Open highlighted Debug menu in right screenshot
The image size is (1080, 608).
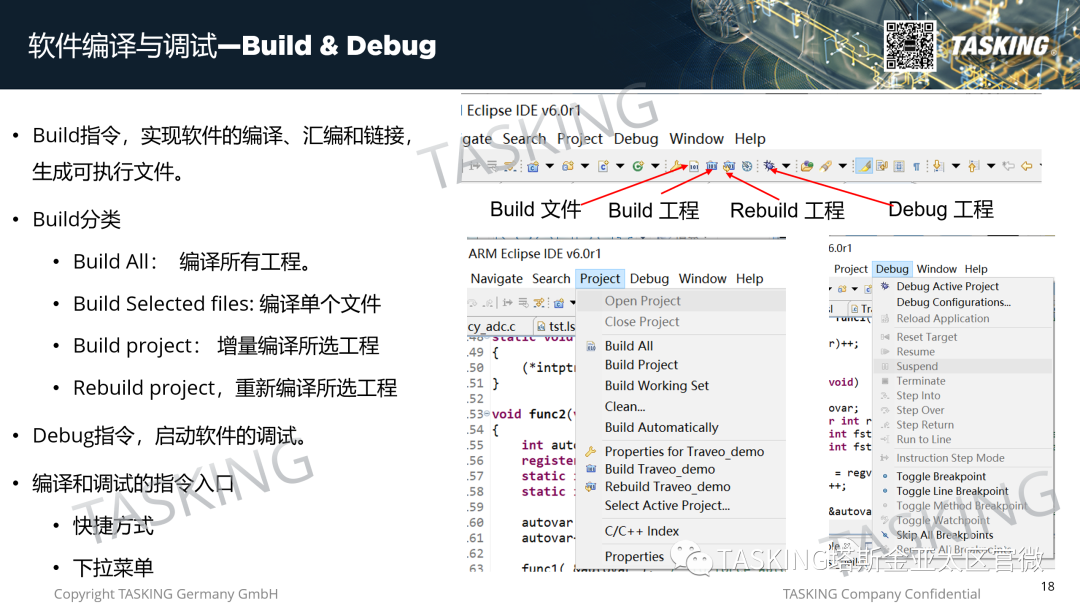tap(892, 269)
